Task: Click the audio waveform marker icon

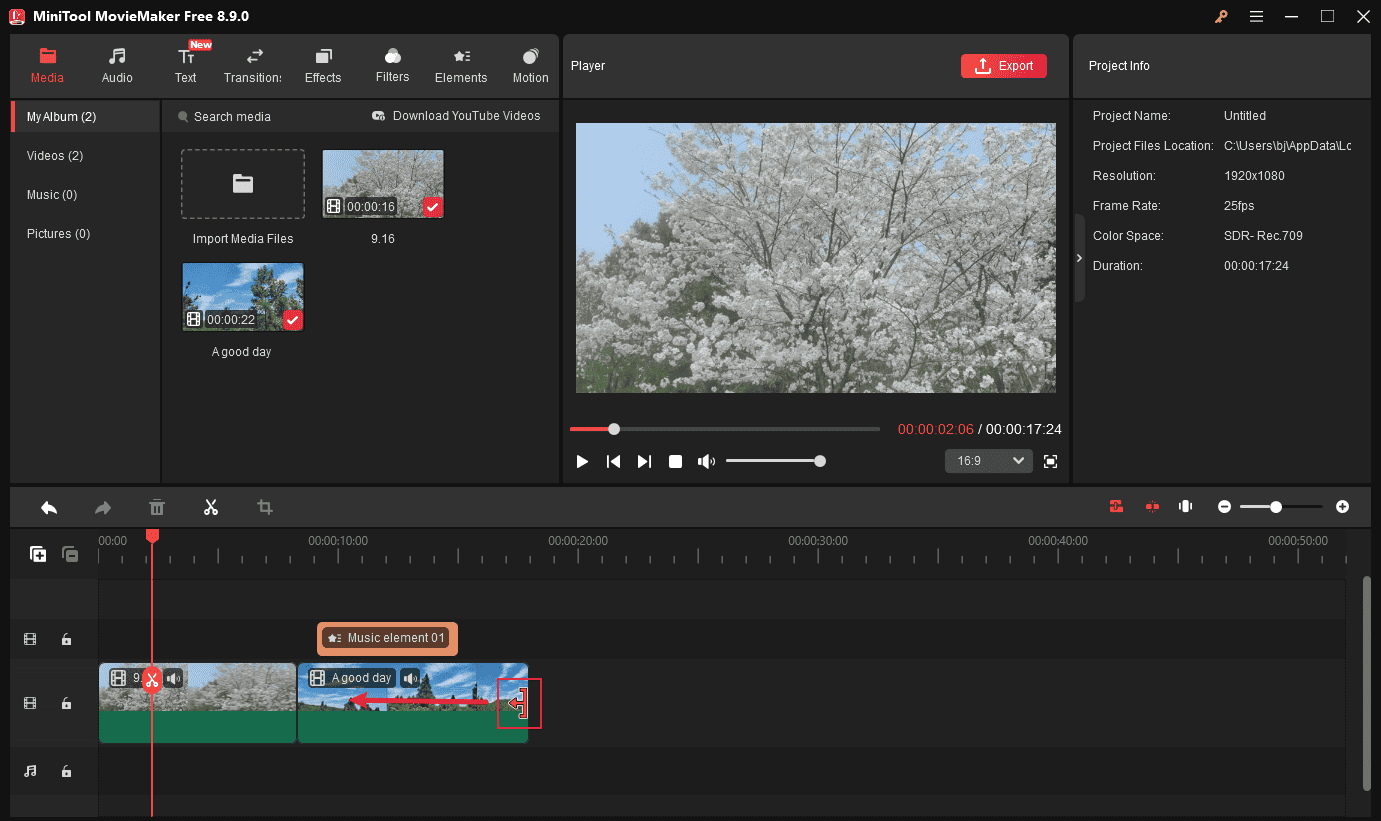Action: (1186, 506)
